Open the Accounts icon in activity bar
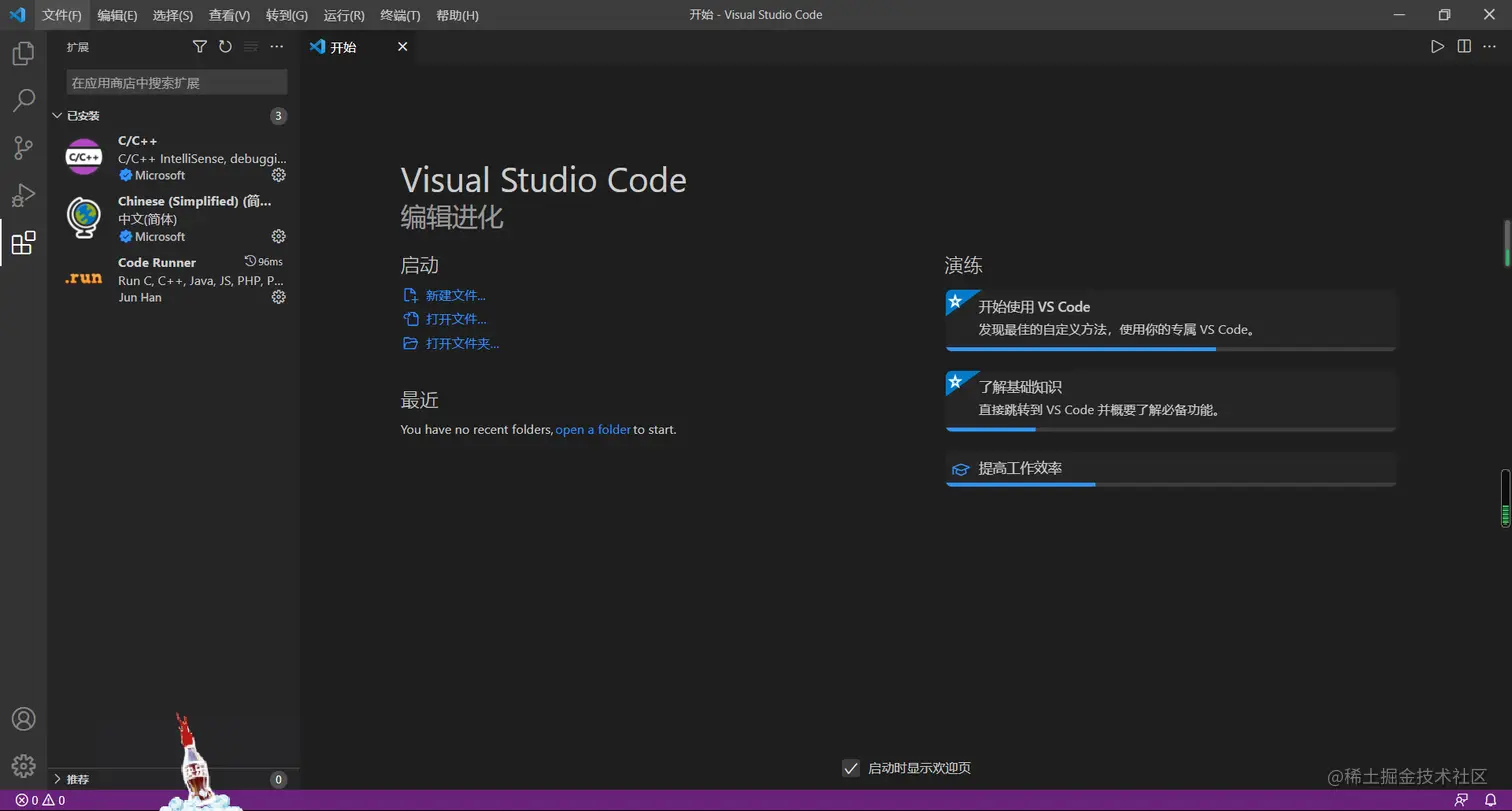This screenshot has height=811, width=1512. pos(23,719)
